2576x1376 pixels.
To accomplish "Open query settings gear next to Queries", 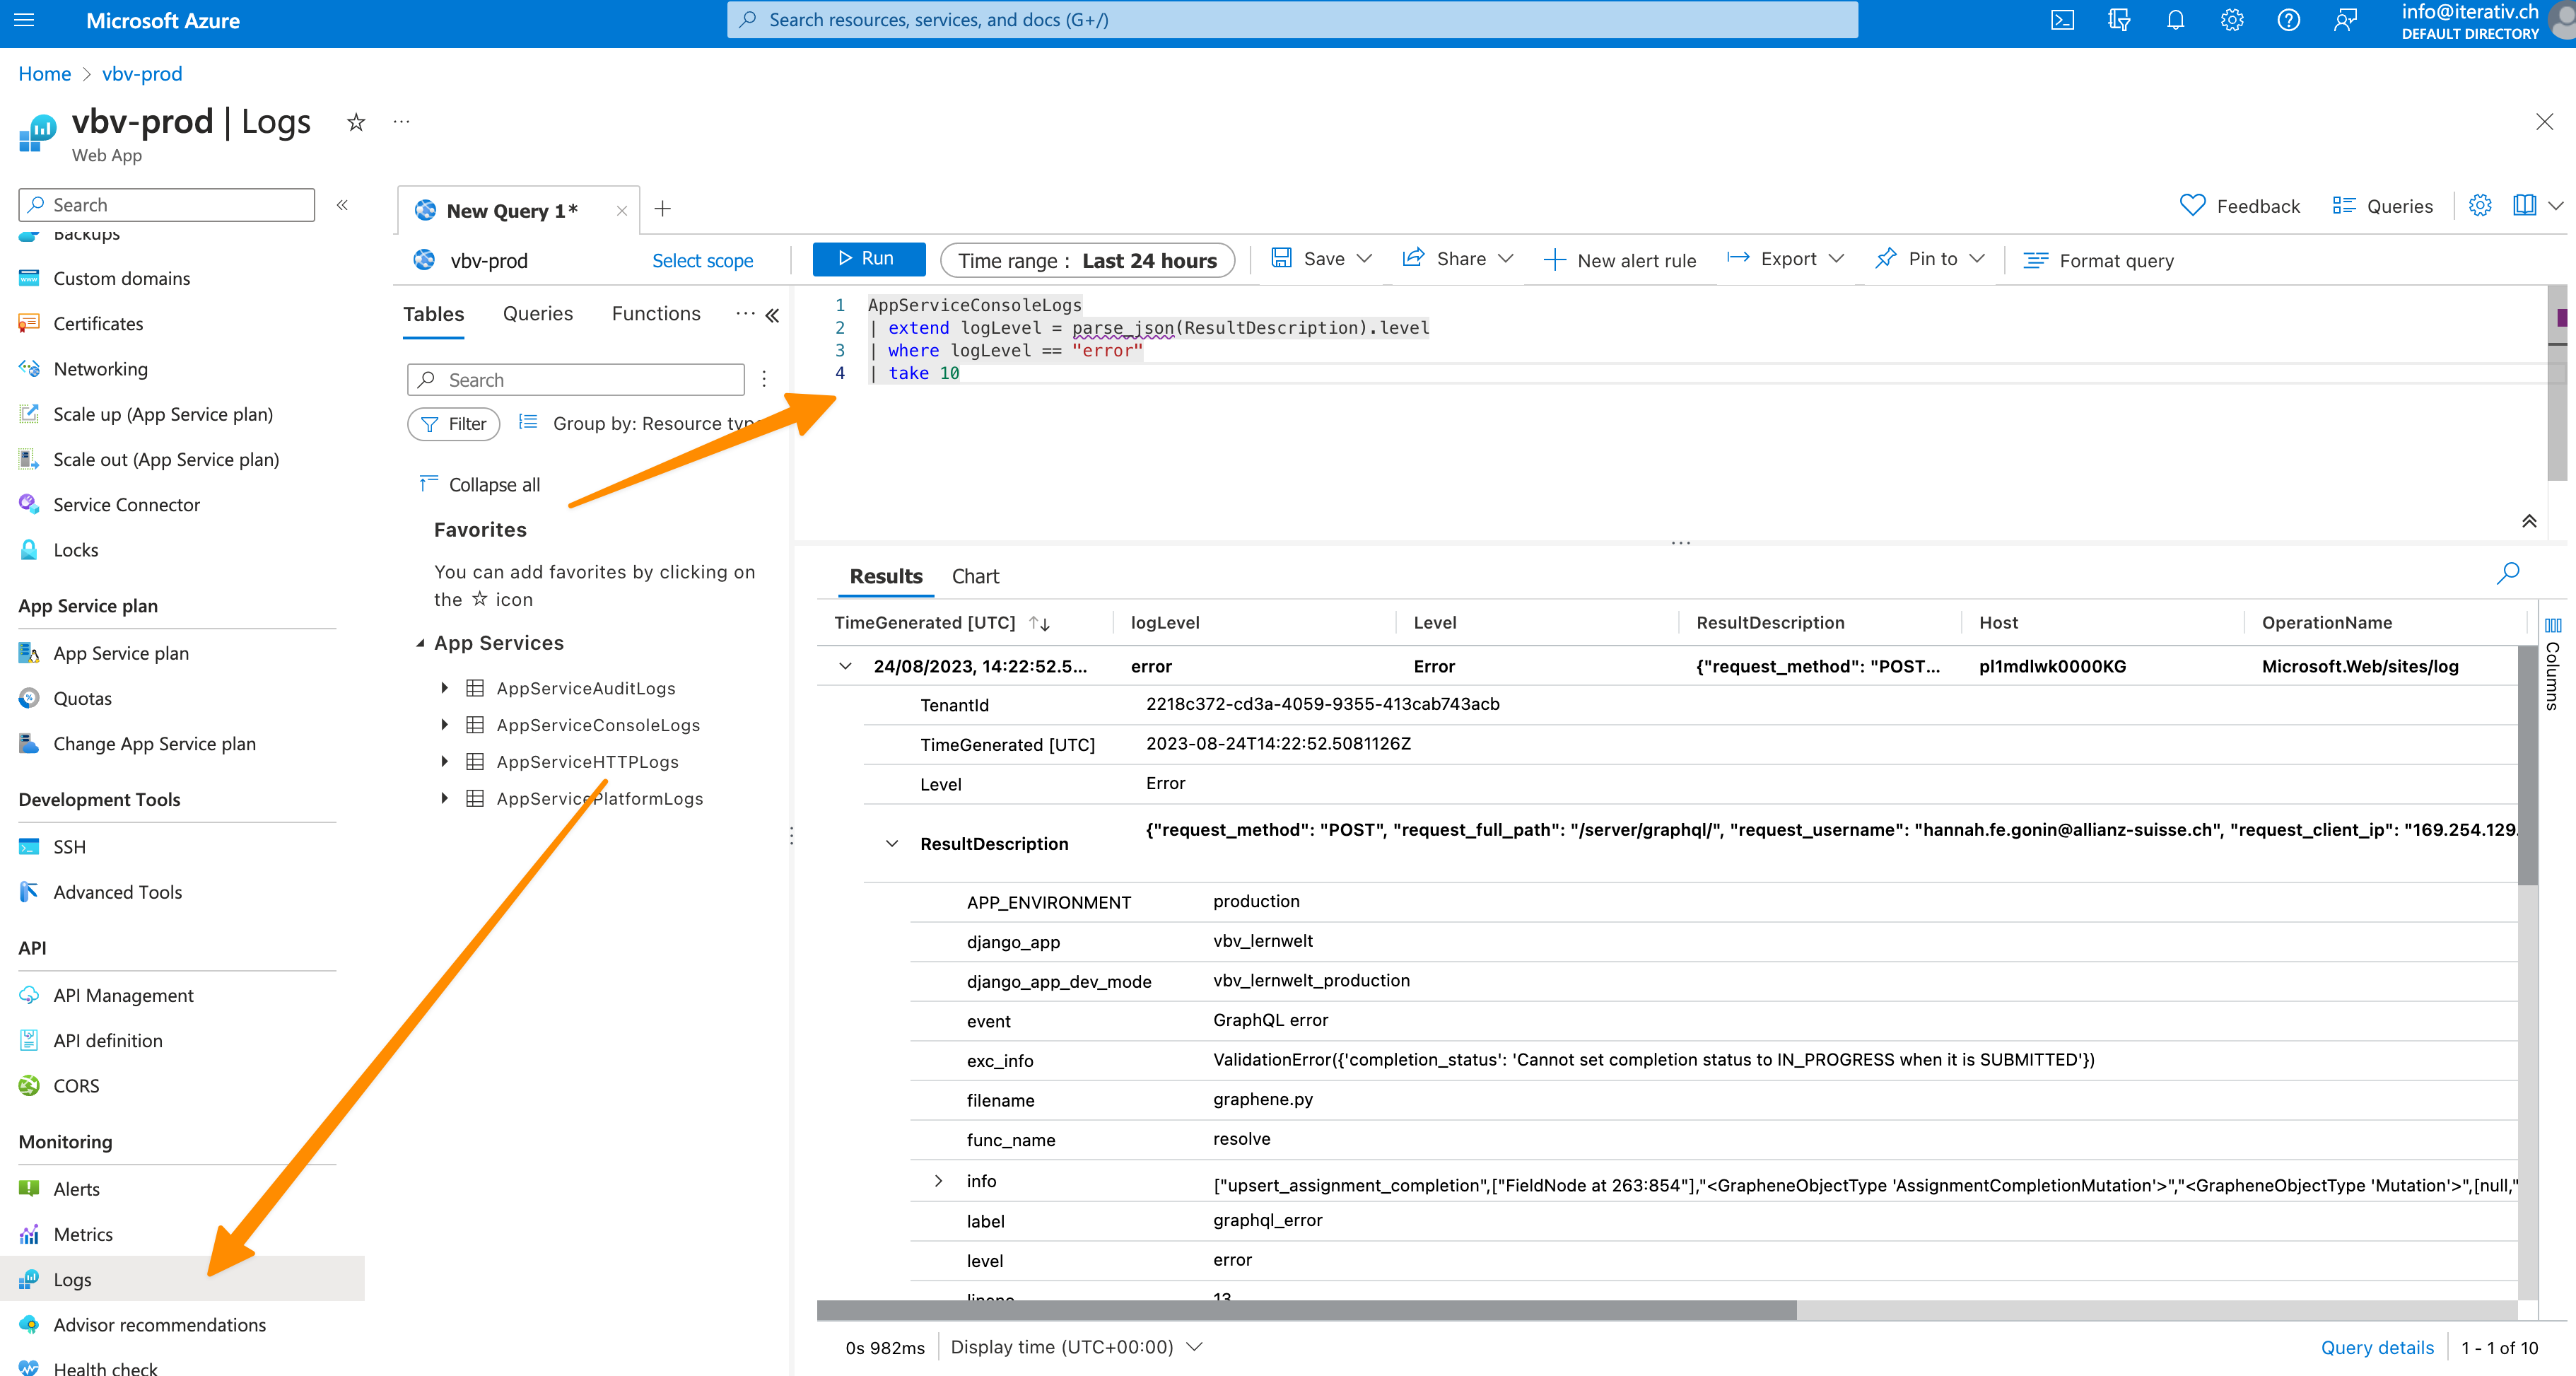I will point(2480,206).
